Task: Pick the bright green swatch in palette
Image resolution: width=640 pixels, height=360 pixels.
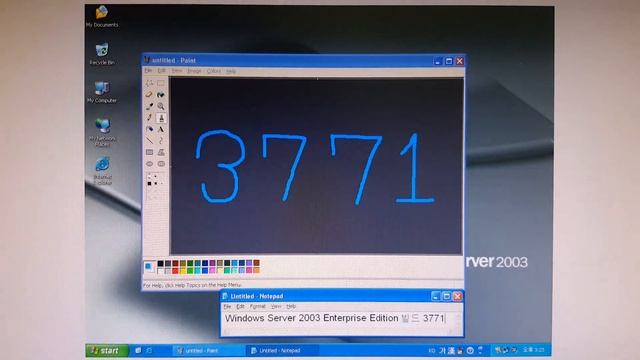Action: (x=190, y=271)
